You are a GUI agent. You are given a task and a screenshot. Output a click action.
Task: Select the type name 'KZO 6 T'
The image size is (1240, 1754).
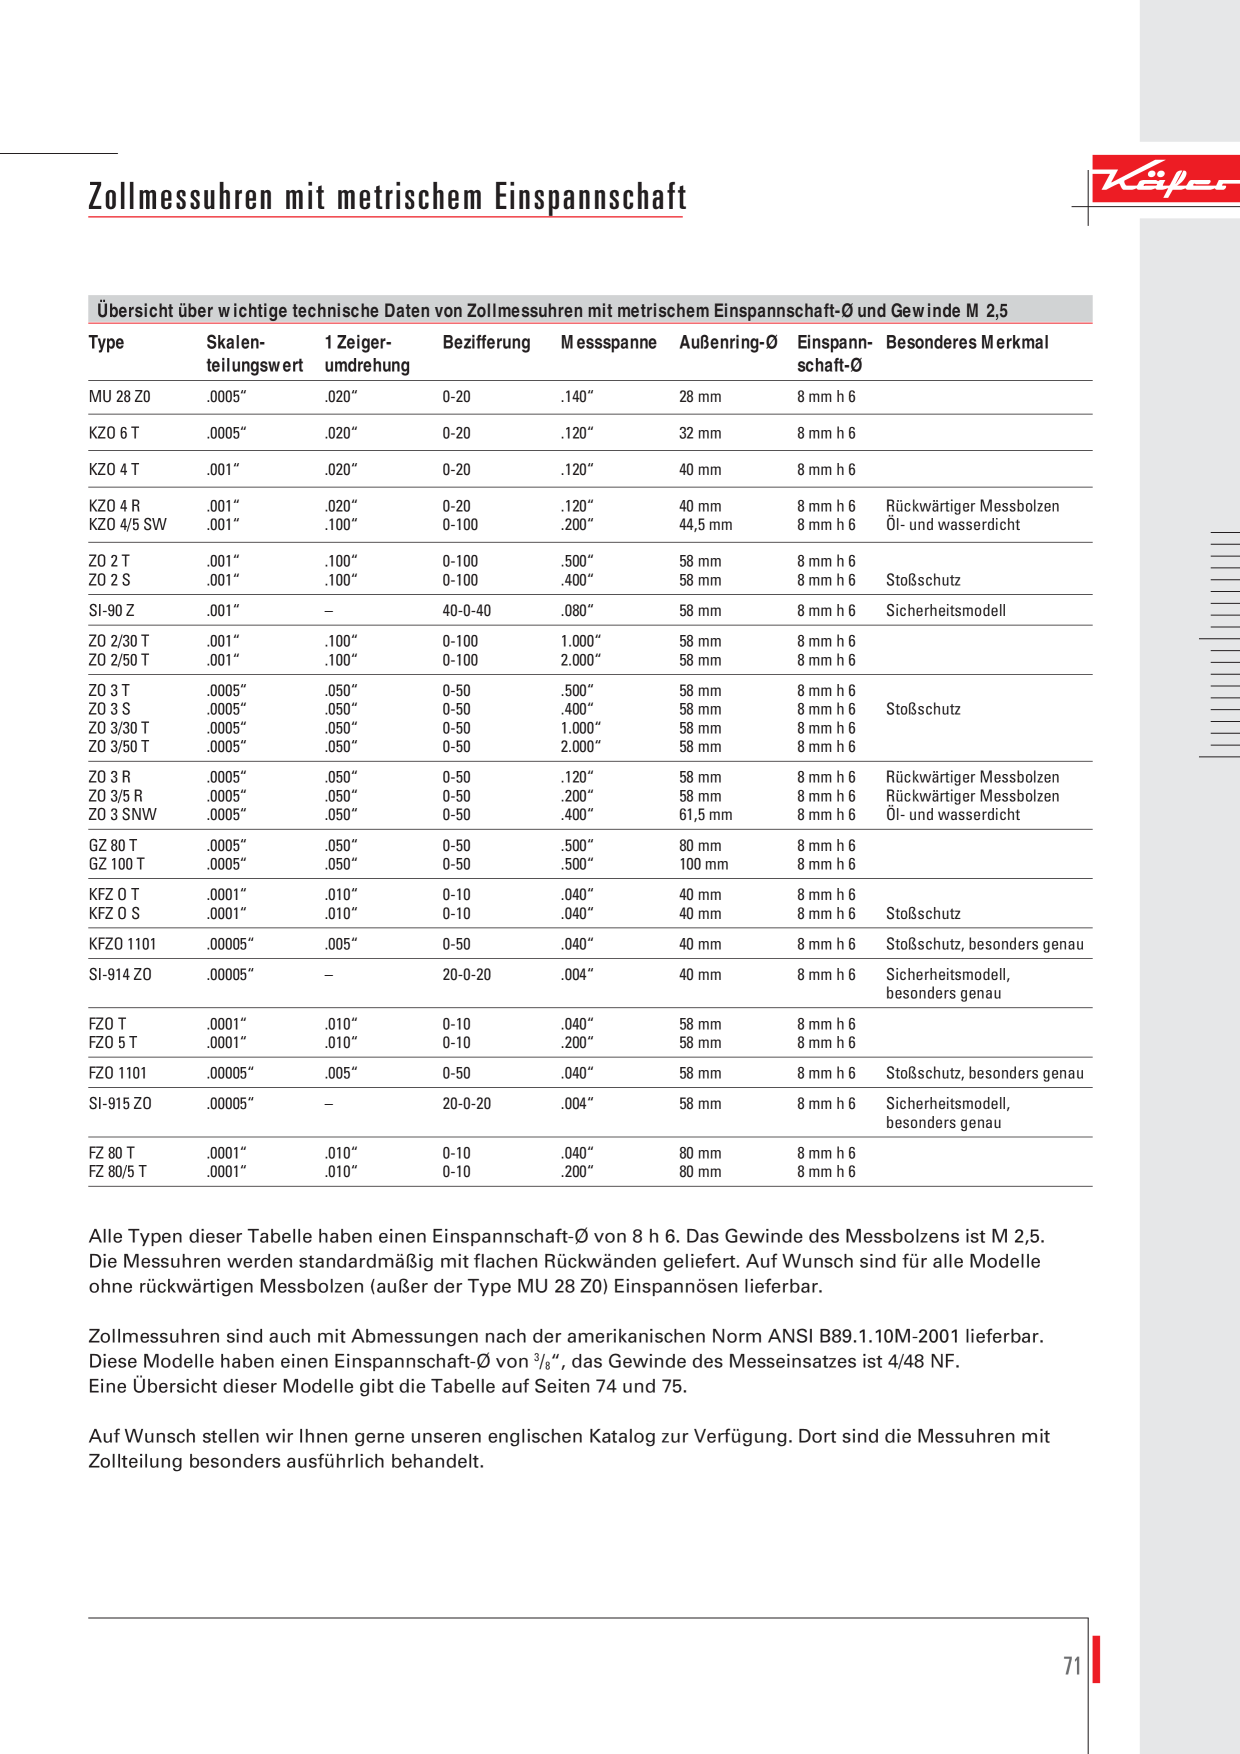pos(114,433)
